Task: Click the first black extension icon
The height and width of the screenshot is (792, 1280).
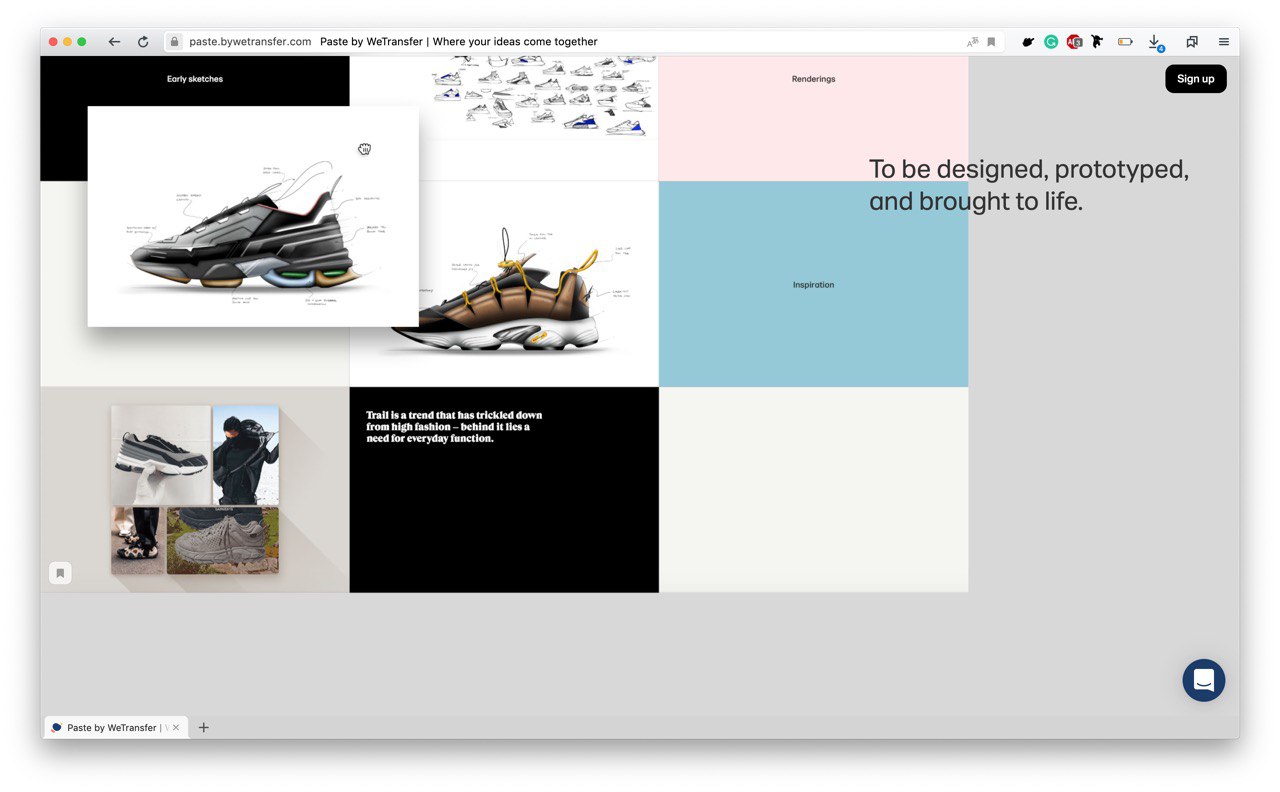Action: click(1028, 42)
